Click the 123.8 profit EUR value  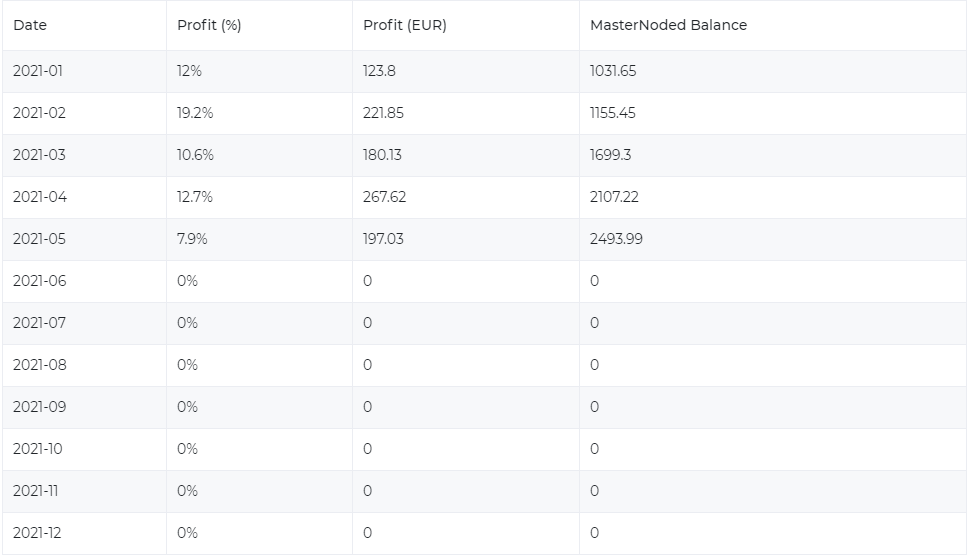click(x=380, y=71)
